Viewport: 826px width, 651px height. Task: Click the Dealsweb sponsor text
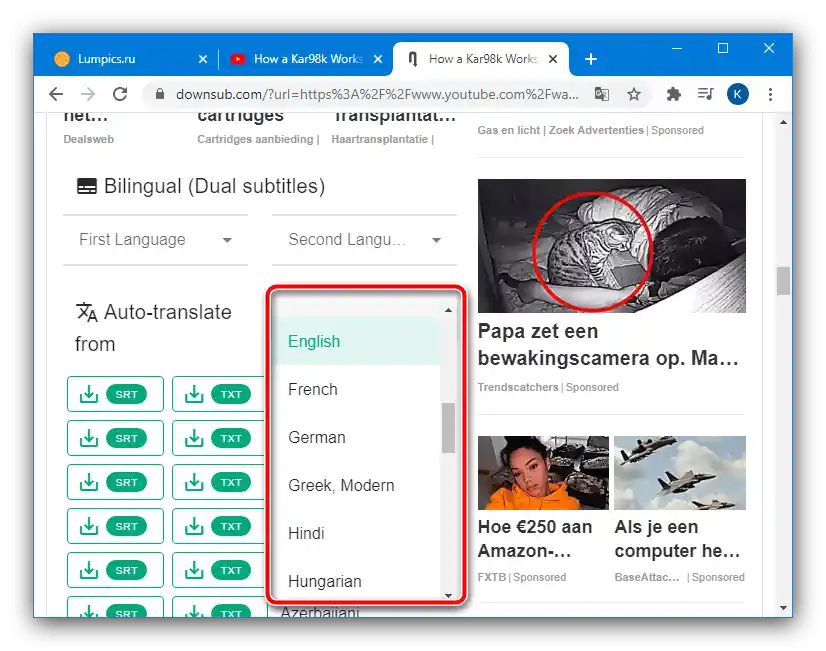click(88, 139)
